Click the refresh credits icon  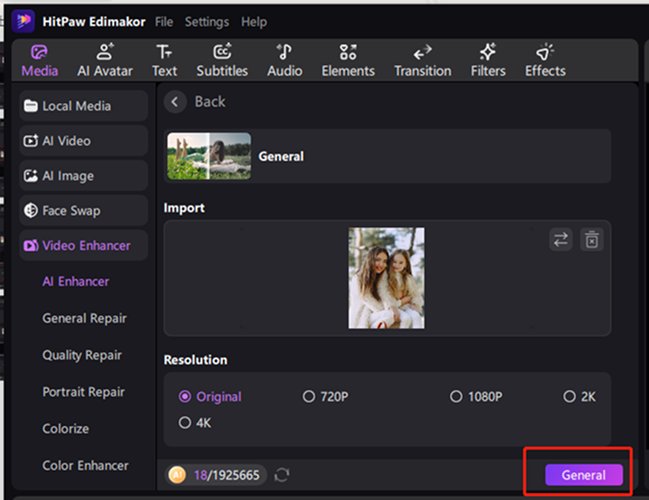[x=281, y=475]
